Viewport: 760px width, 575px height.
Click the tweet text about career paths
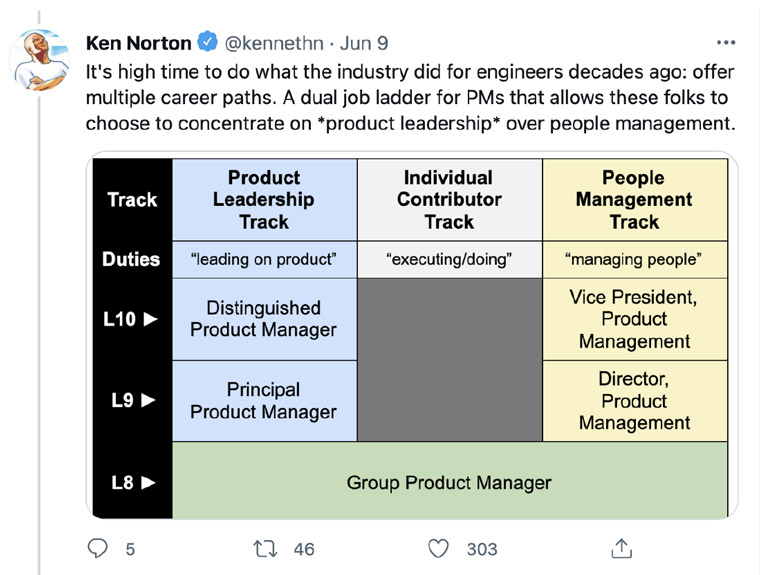coord(411,97)
